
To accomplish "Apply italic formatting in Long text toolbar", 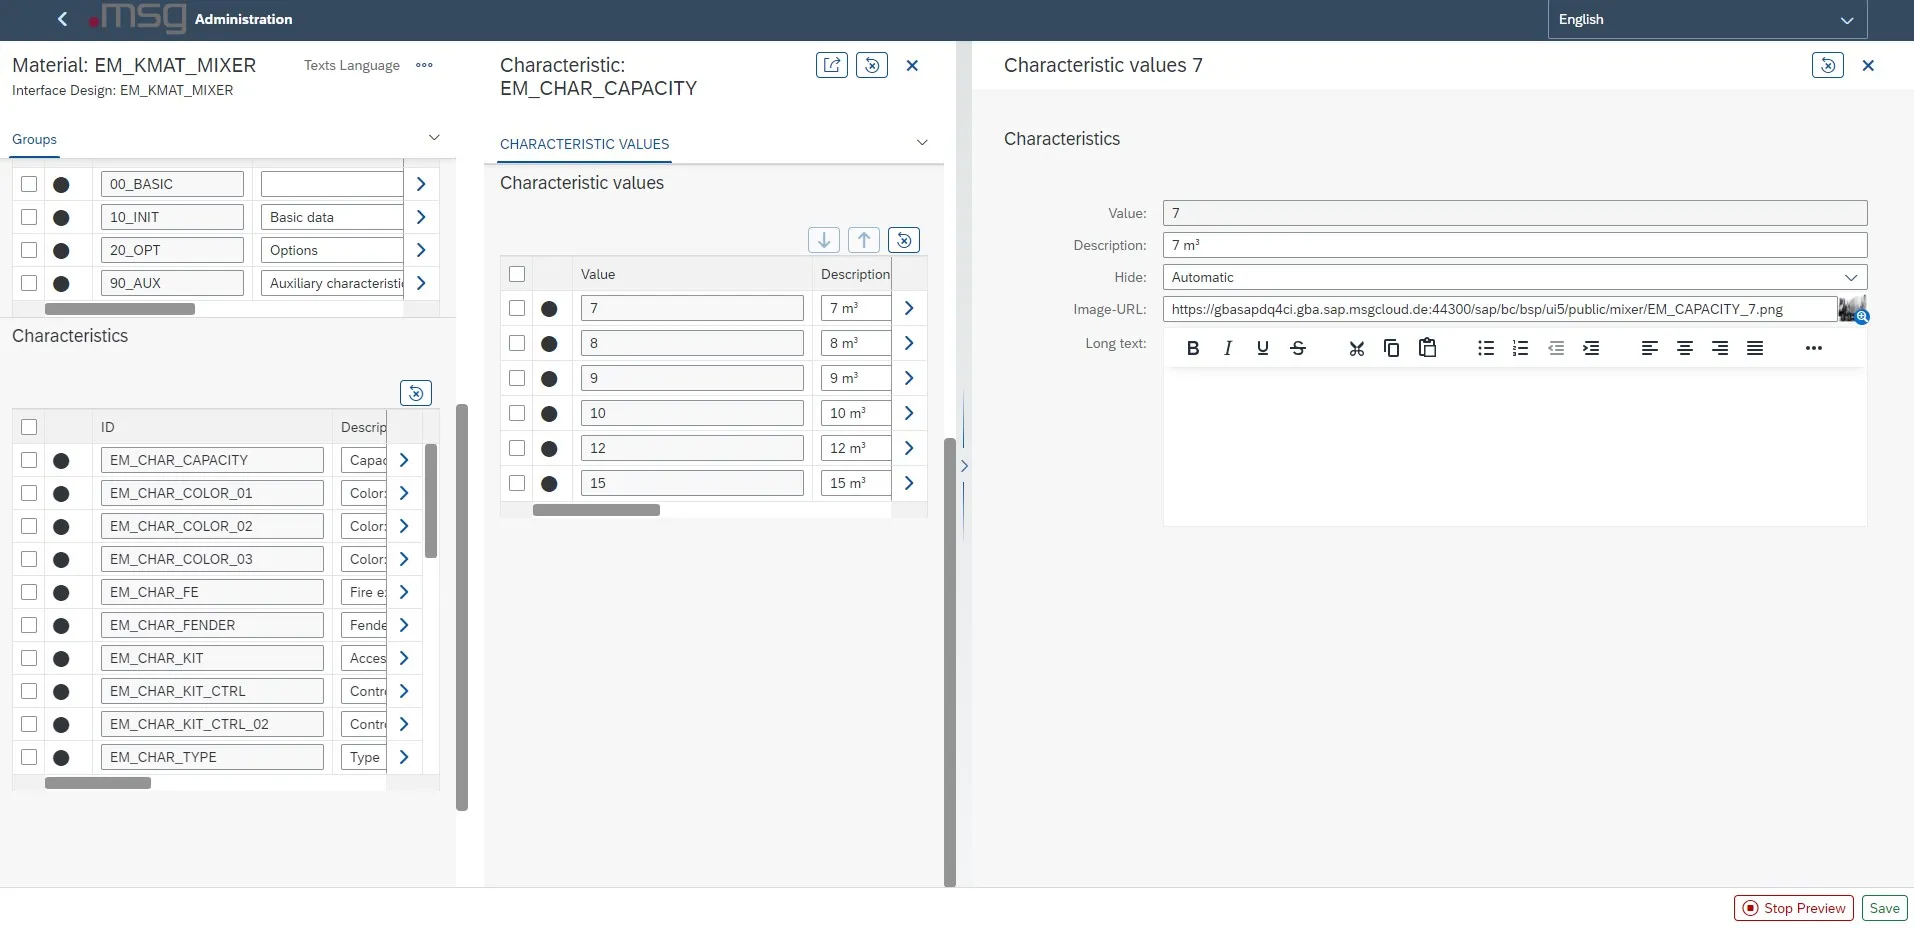I will pos(1227,348).
